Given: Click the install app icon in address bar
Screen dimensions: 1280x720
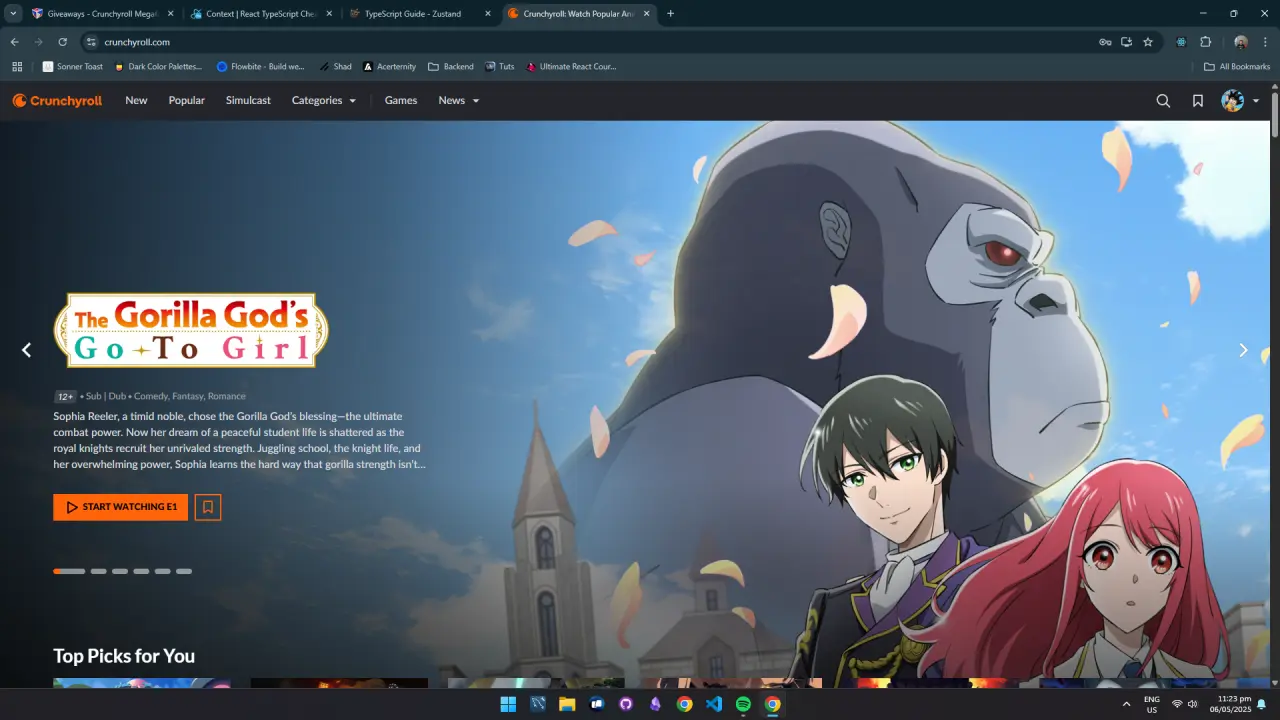Looking at the screenshot, I should pyautogui.click(x=1126, y=42).
